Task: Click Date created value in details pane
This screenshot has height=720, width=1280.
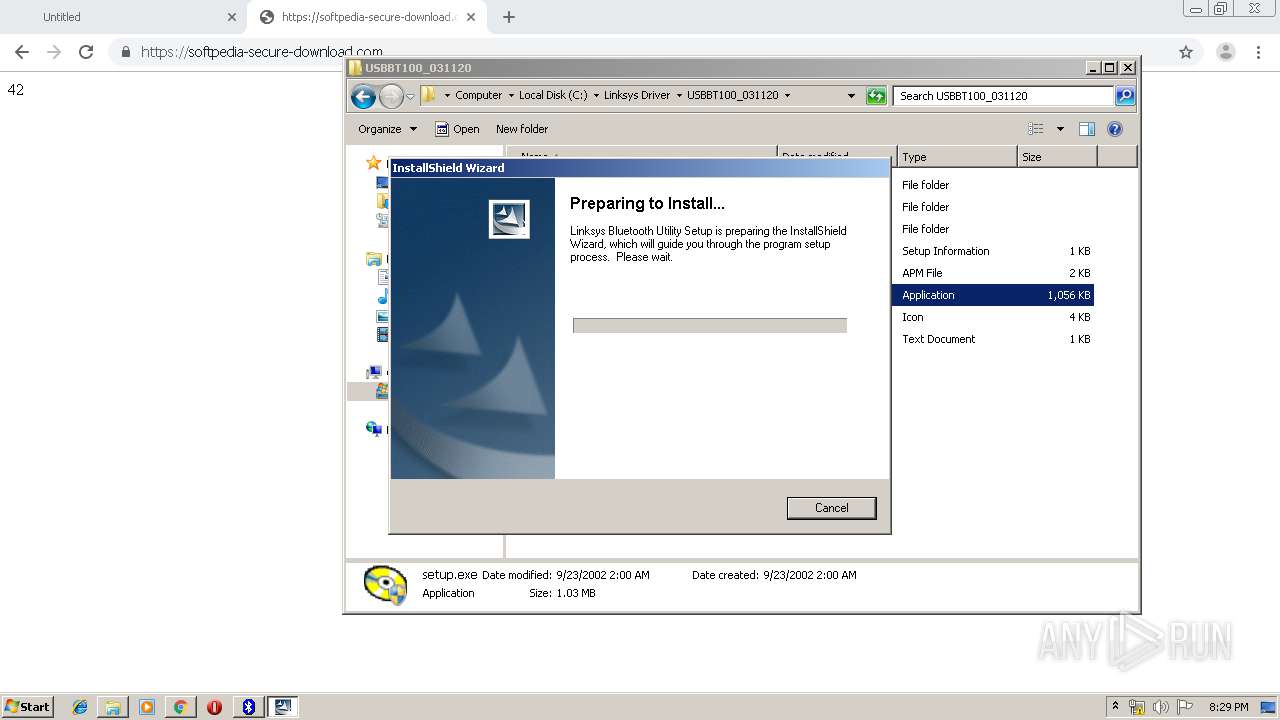Action: click(810, 575)
